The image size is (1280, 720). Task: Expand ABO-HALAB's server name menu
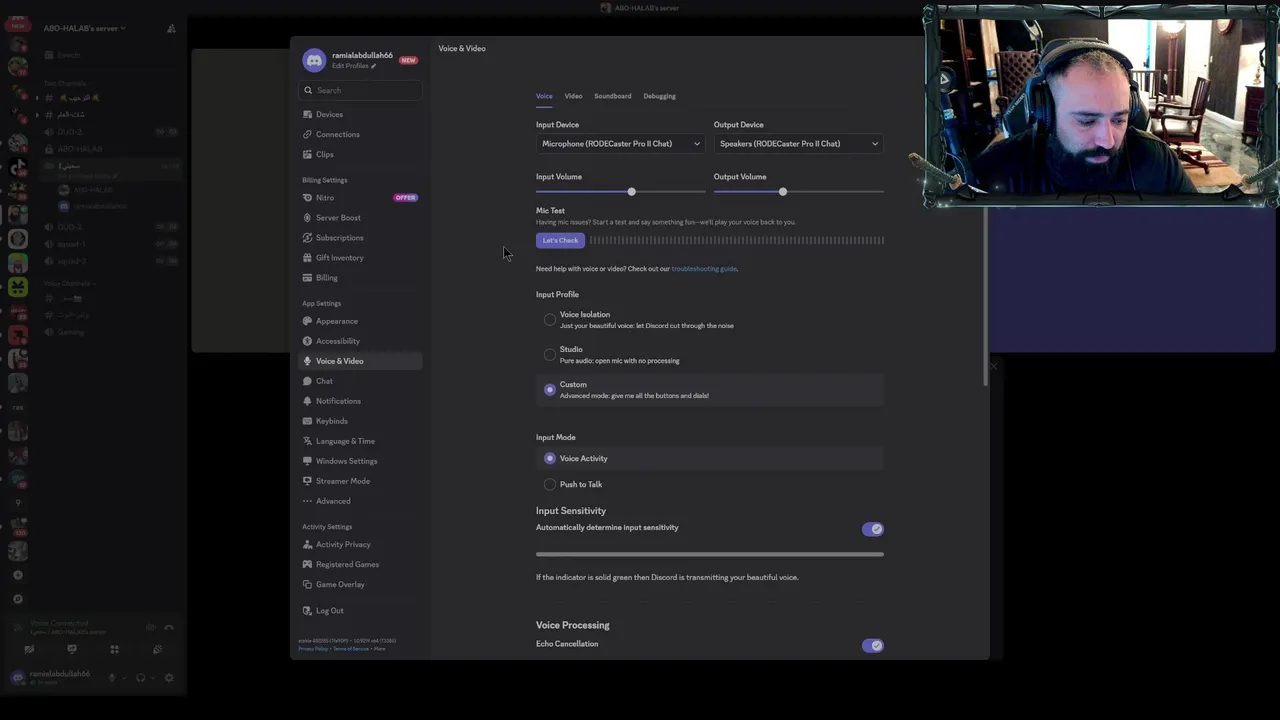pos(84,28)
